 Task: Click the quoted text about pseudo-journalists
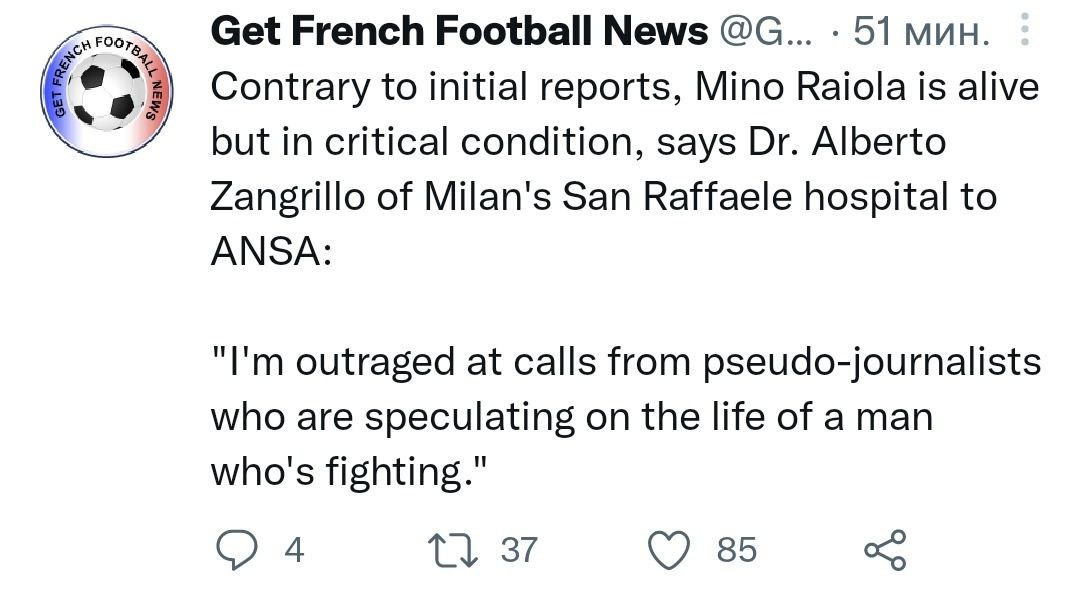tap(625, 362)
